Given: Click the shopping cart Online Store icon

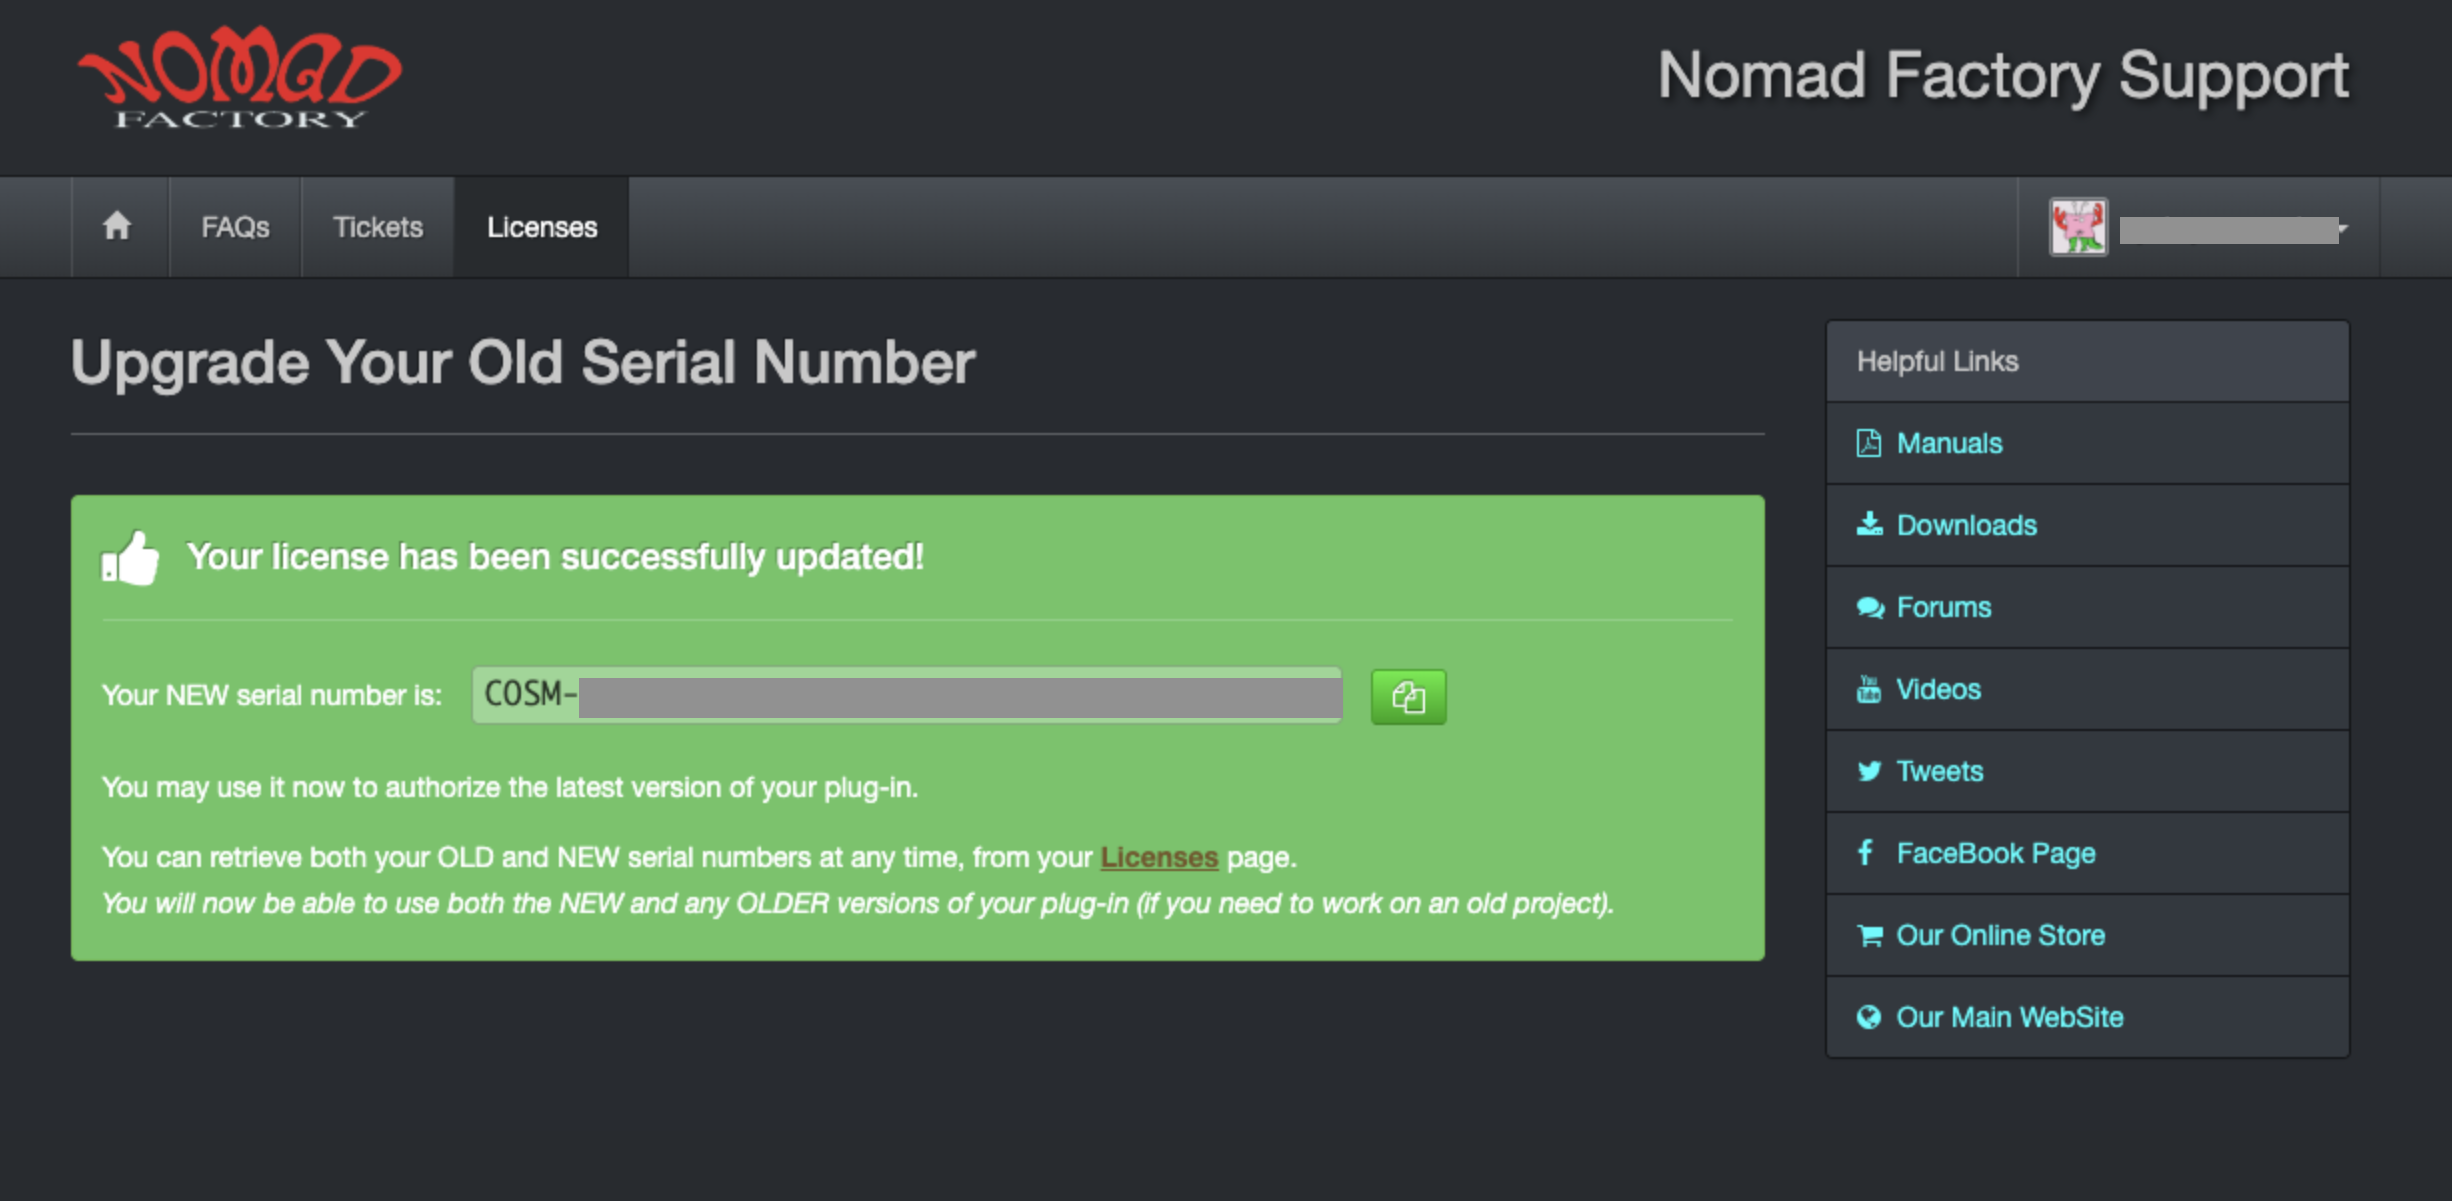Looking at the screenshot, I should [1869, 935].
